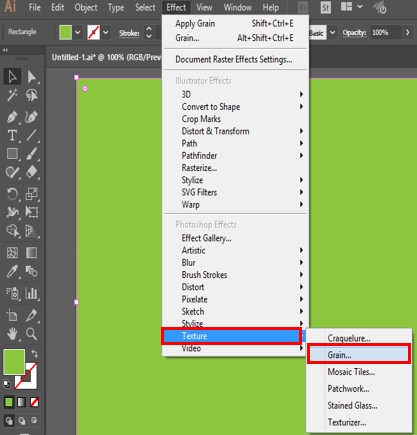This screenshot has height=435, width=417.
Task: Enable Draw Behind mode
Action: [x=22, y=421]
